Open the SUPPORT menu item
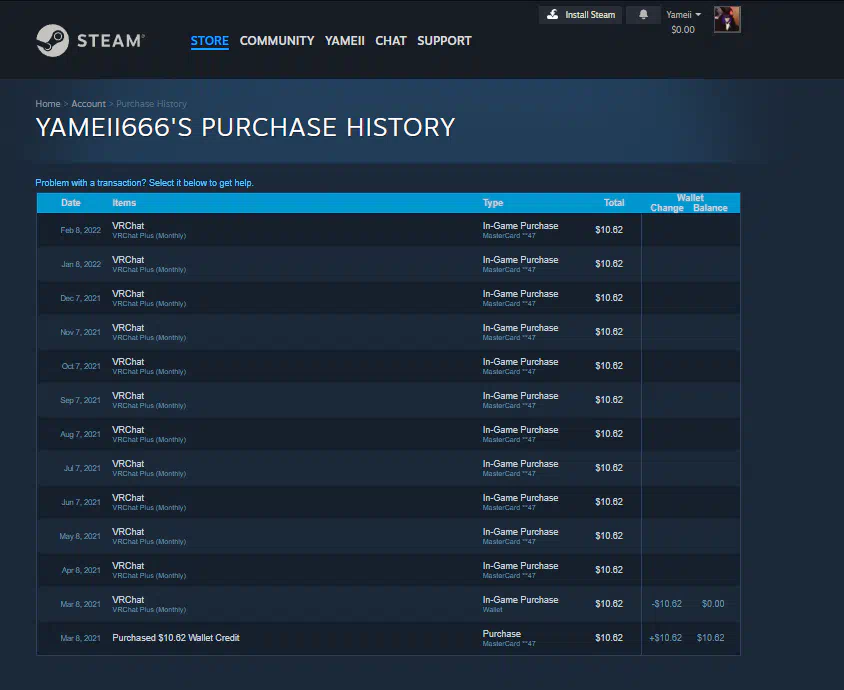 tap(444, 41)
